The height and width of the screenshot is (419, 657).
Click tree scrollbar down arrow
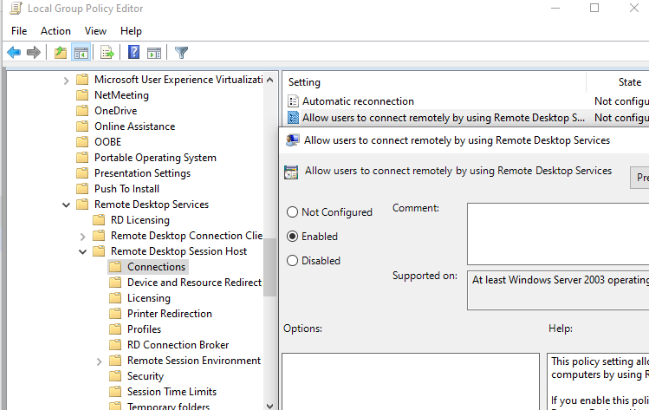[270, 406]
